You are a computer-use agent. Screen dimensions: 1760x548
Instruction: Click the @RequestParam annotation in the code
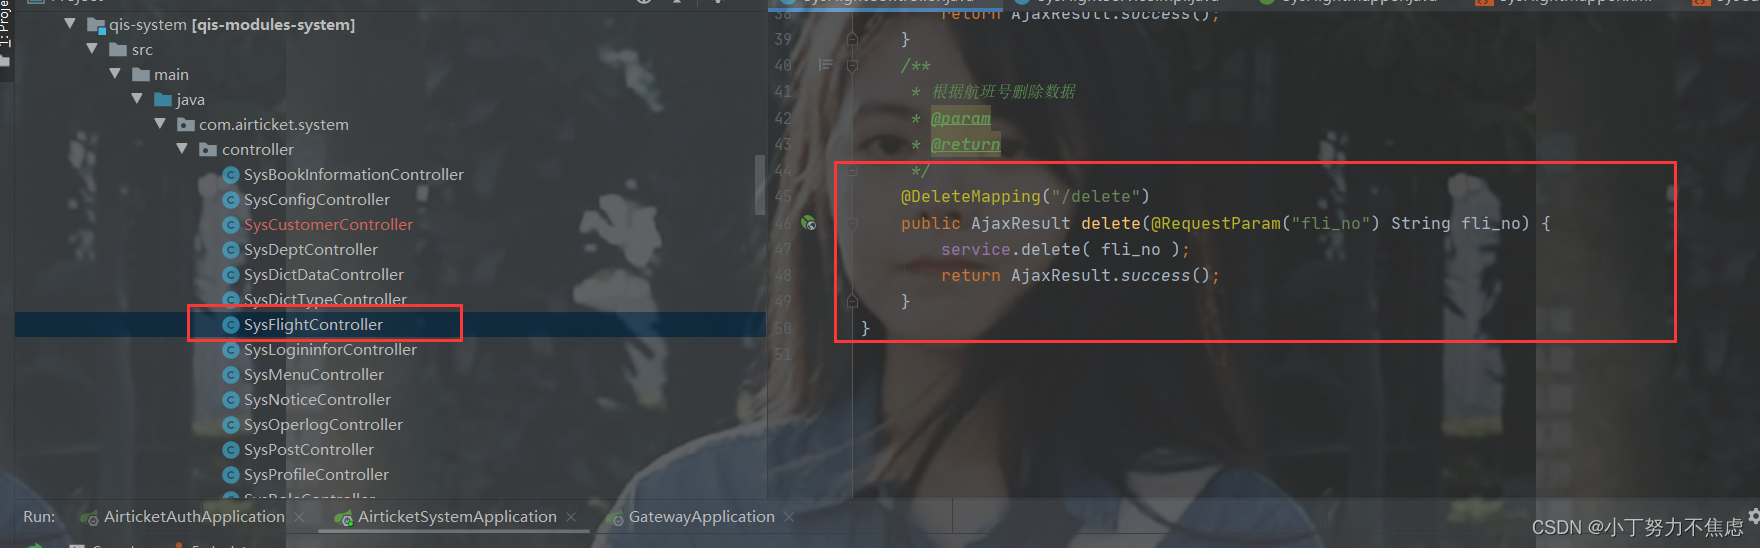1215,223
